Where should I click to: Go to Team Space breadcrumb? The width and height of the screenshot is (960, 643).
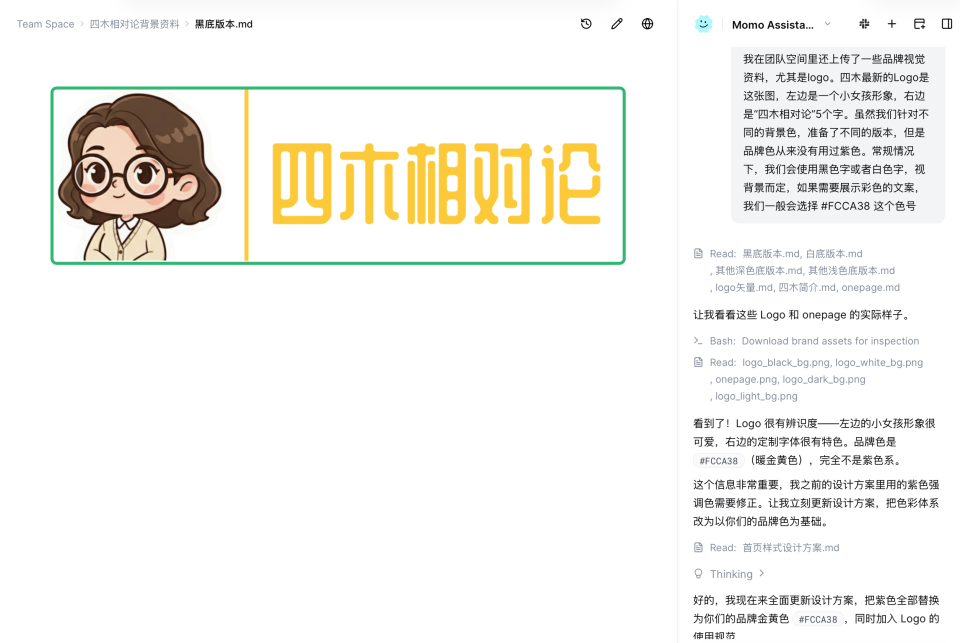45,24
